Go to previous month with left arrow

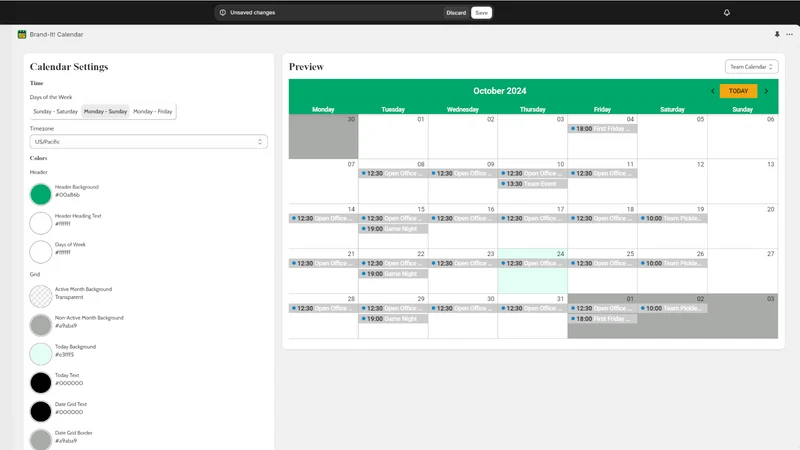[x=713, y=91]
